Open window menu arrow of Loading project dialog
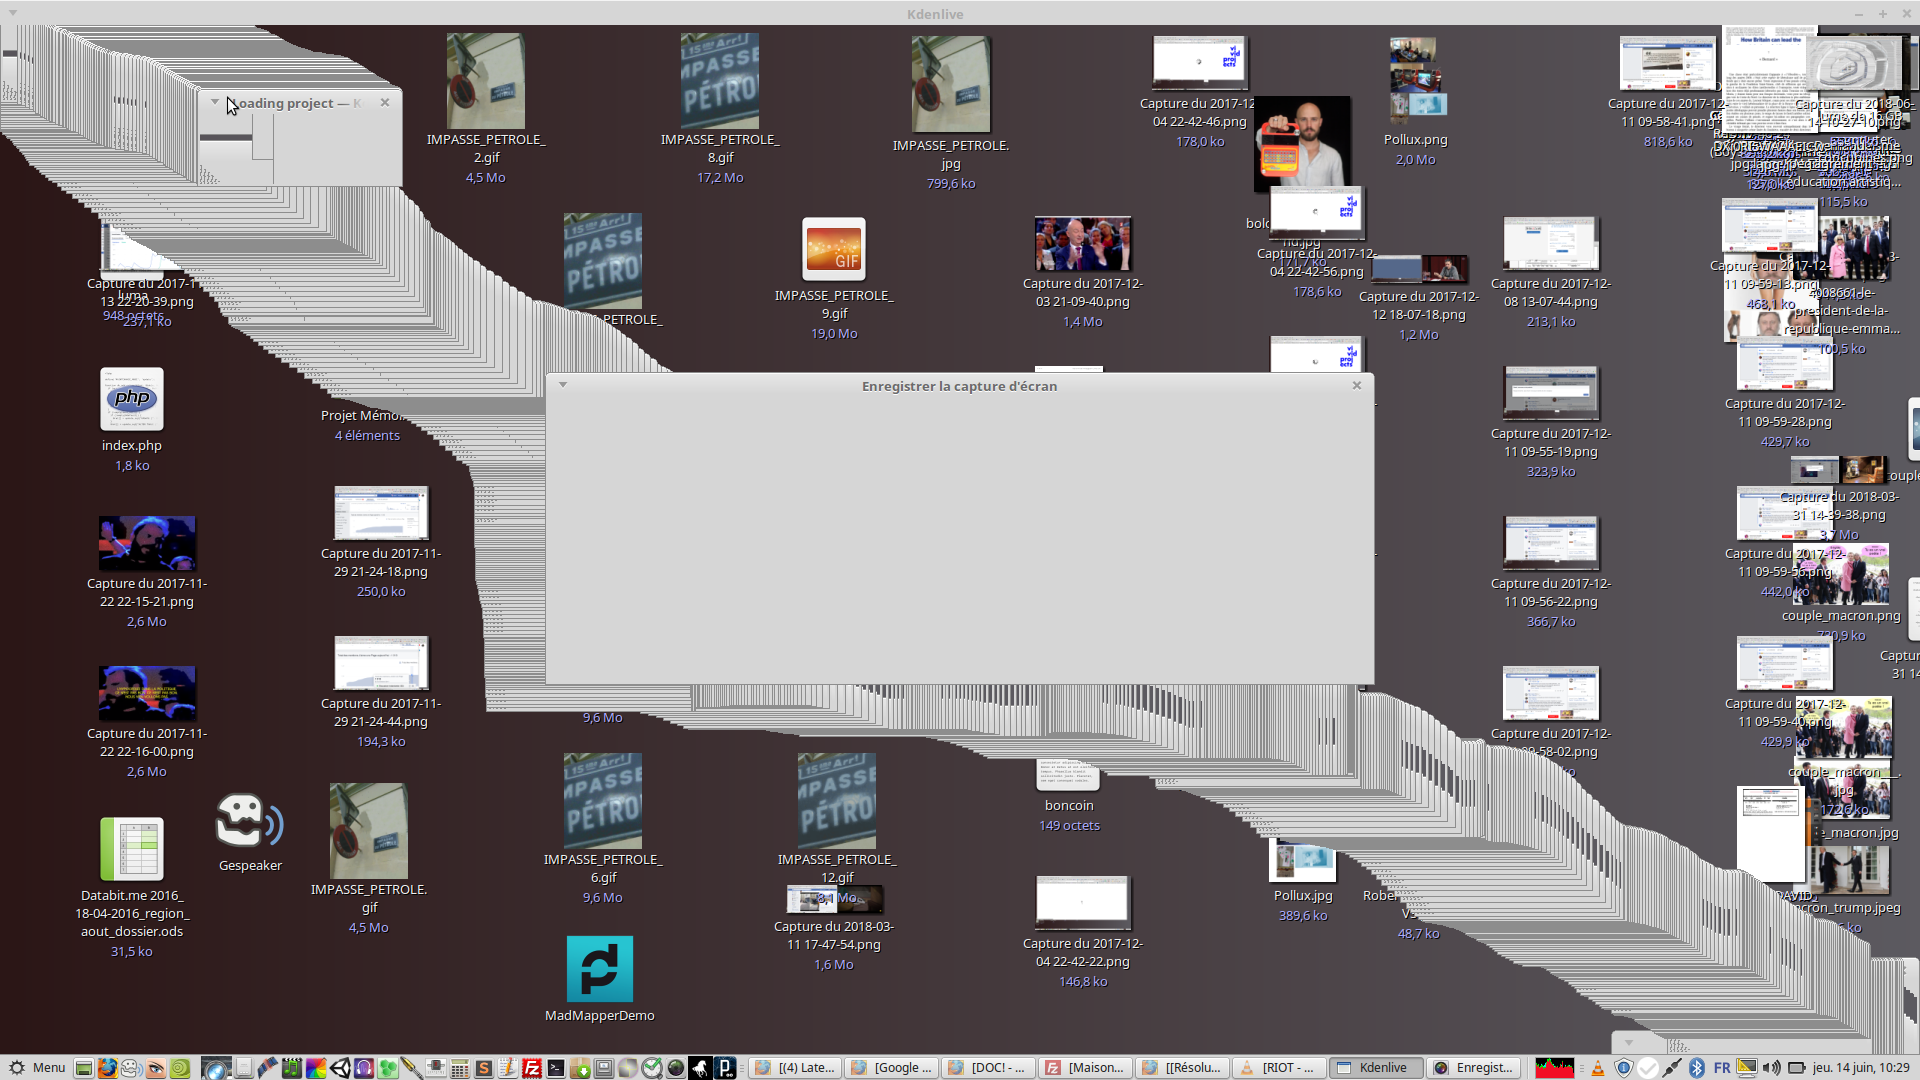The width and height of the screenshot is (1920, 1080). point(214,102)
